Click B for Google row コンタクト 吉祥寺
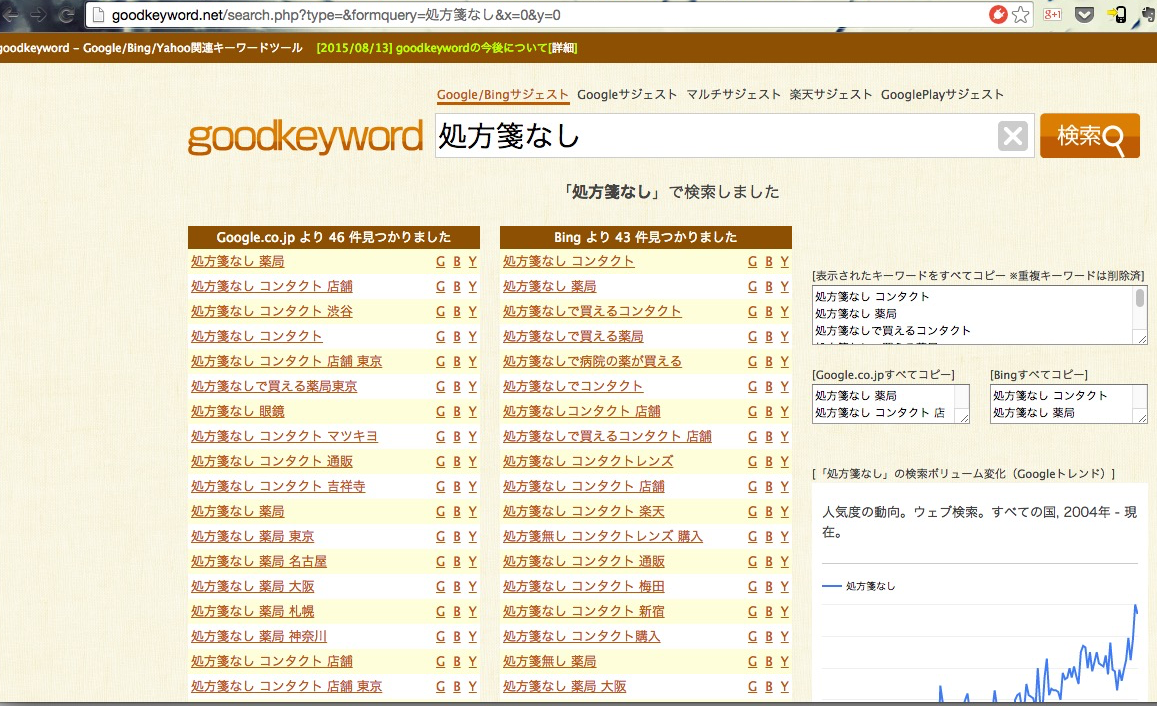Screen dimensions: 1157x706 (457, 487)
